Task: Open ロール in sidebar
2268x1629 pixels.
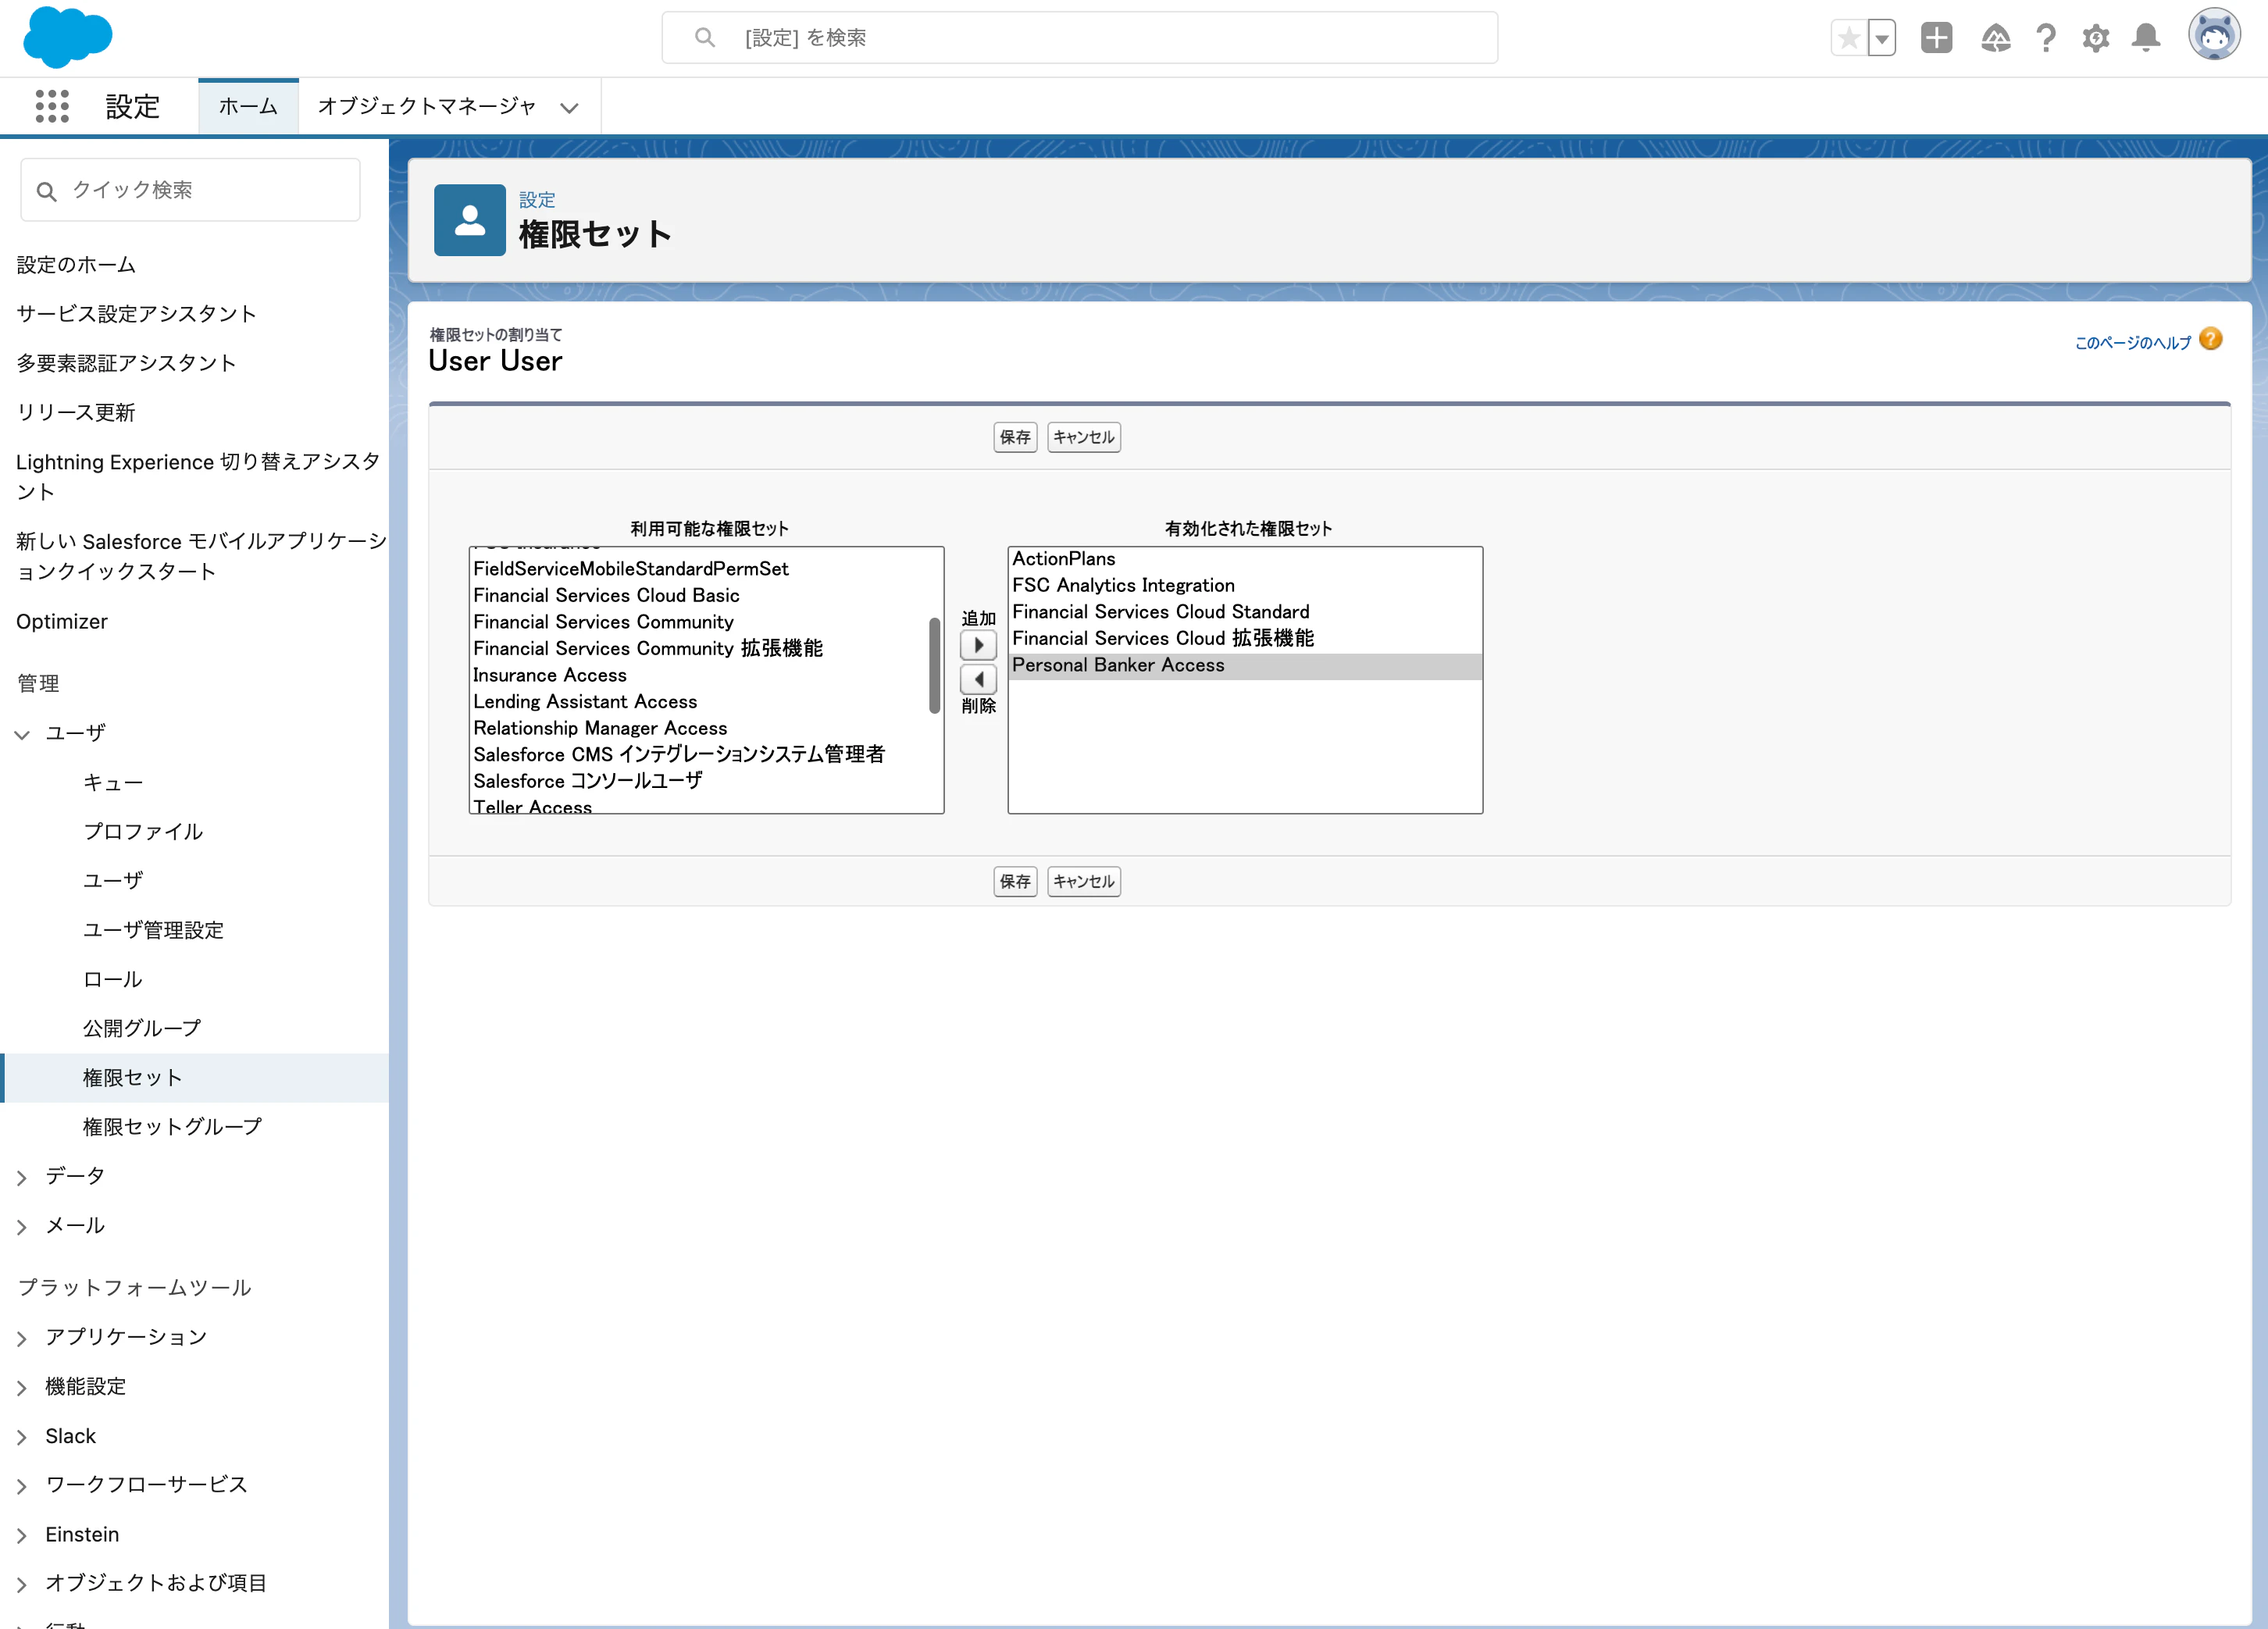Action: pyautogui.click(x=113, y=980)
